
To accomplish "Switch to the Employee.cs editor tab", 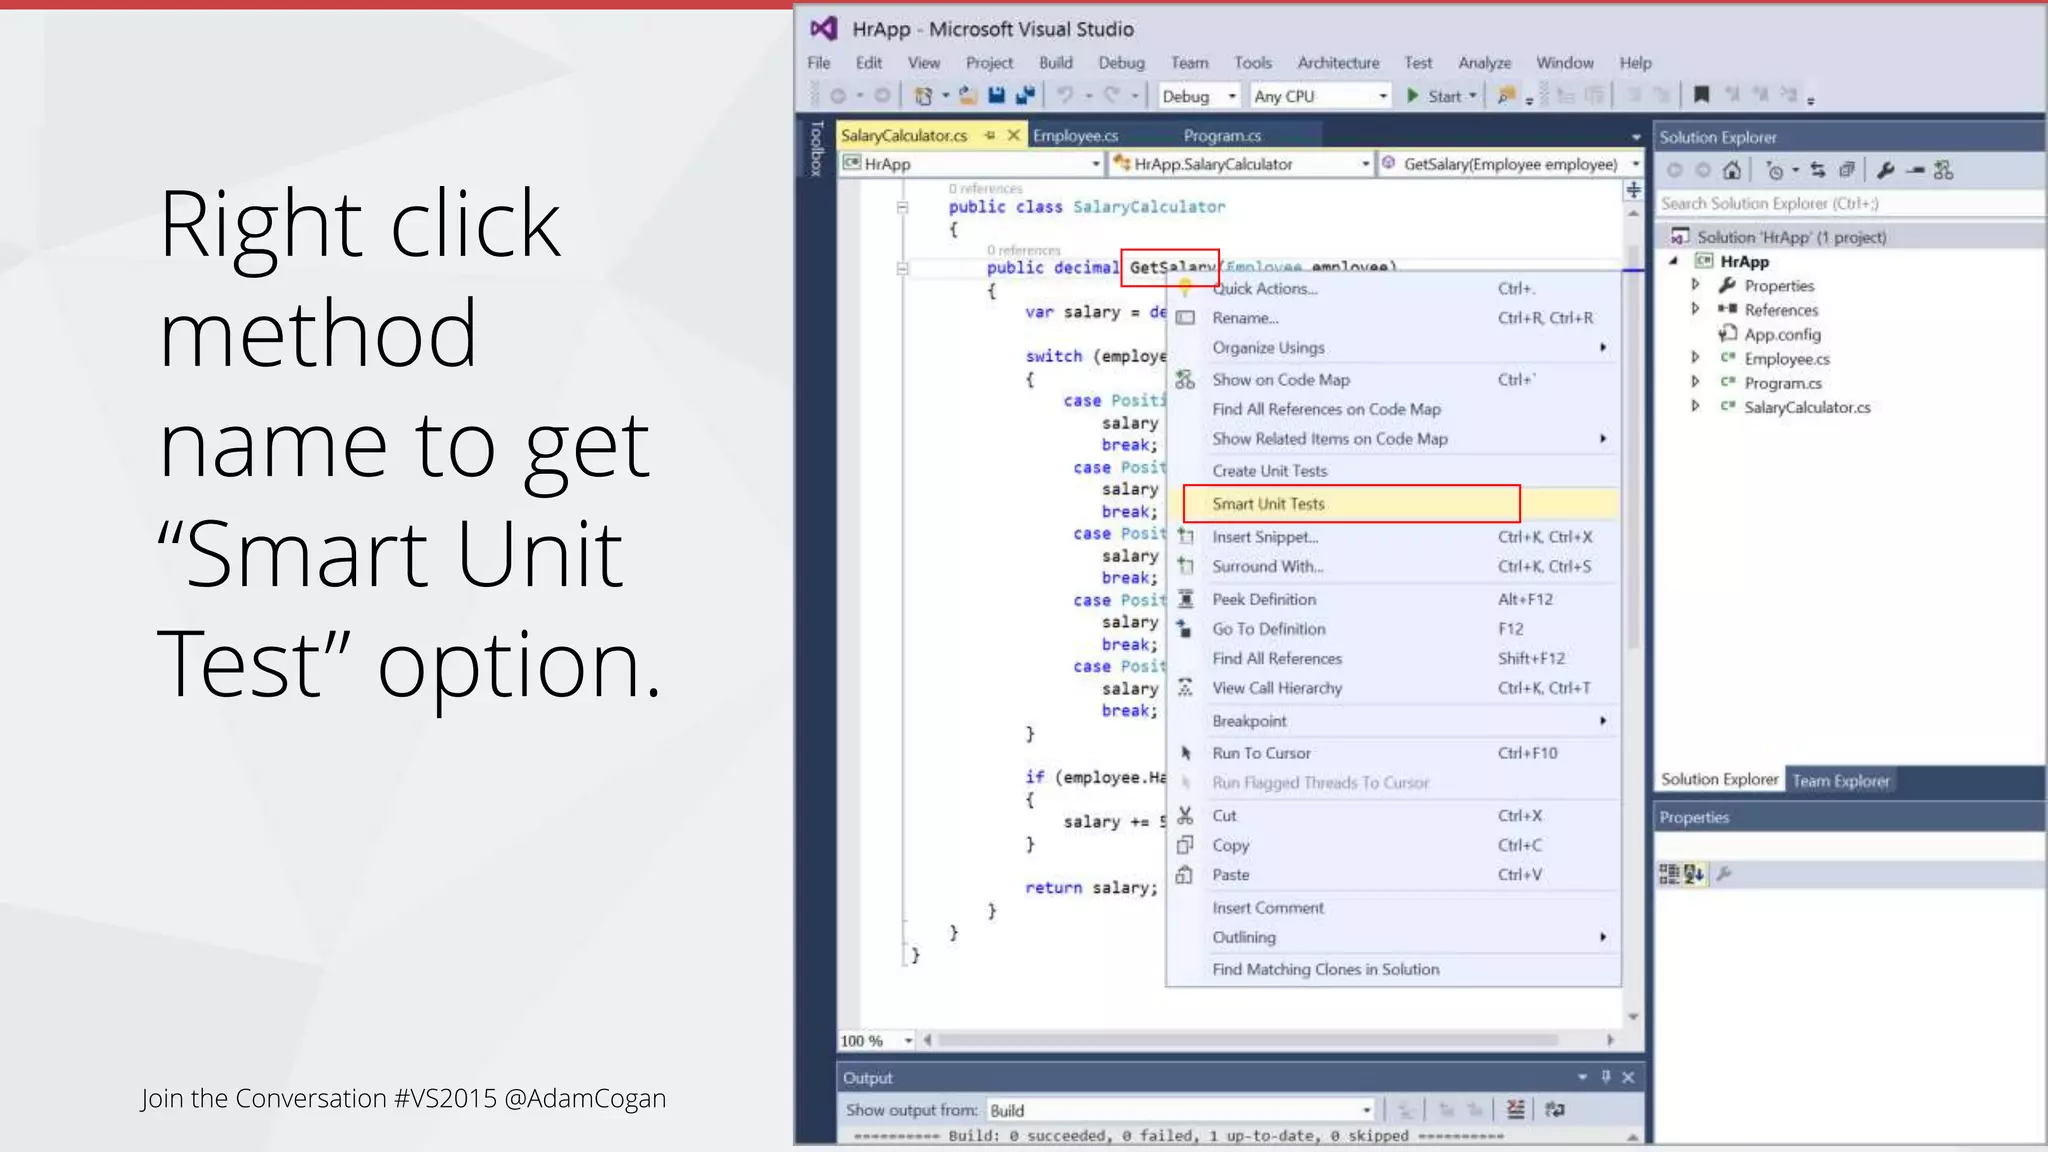I will click(1075, 135).
